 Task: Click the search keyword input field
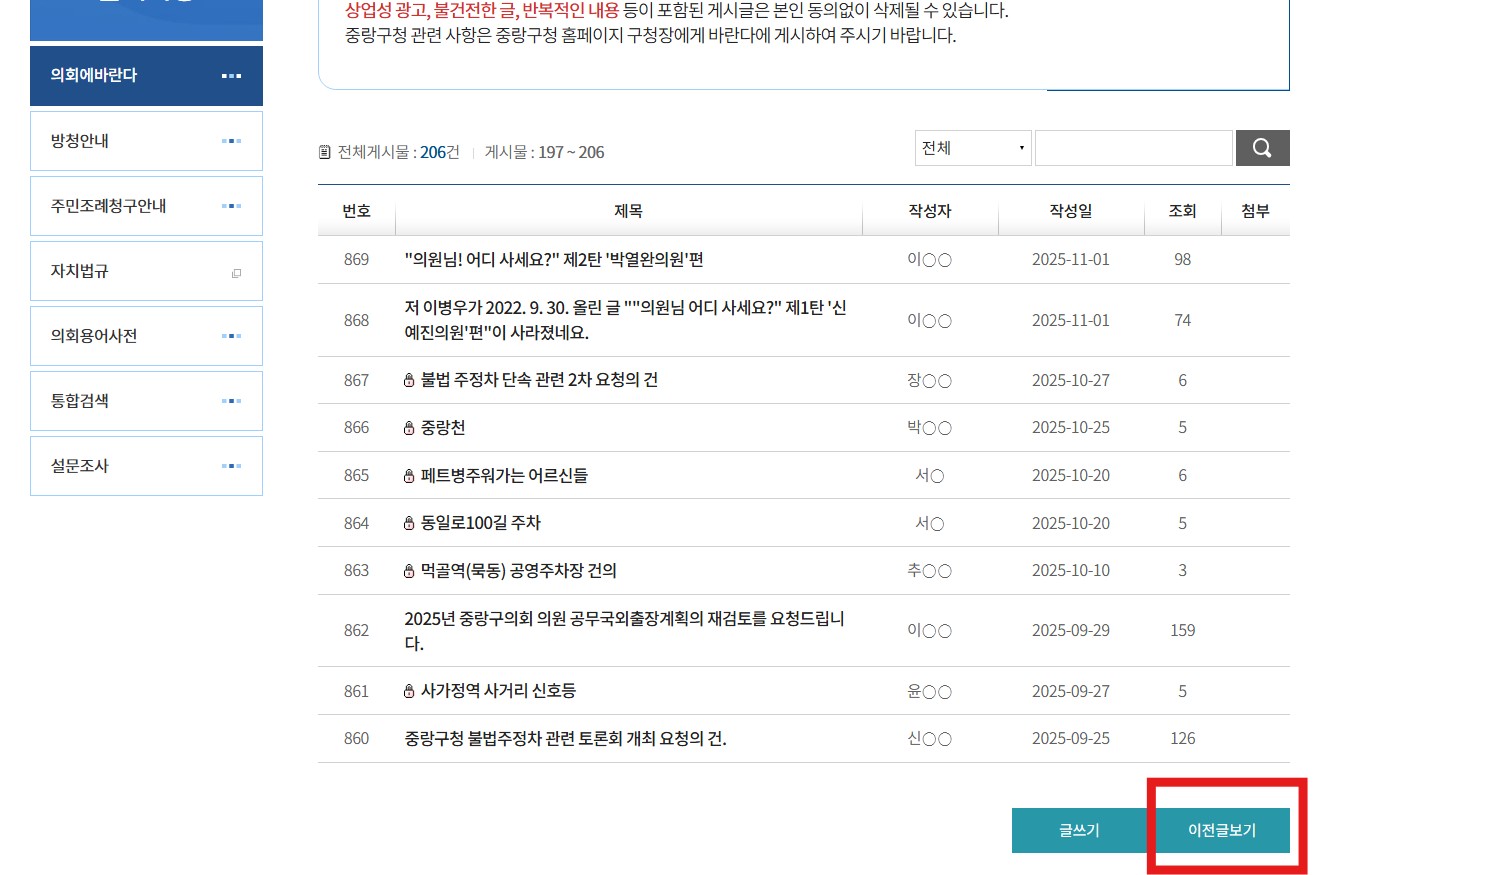1134,148
